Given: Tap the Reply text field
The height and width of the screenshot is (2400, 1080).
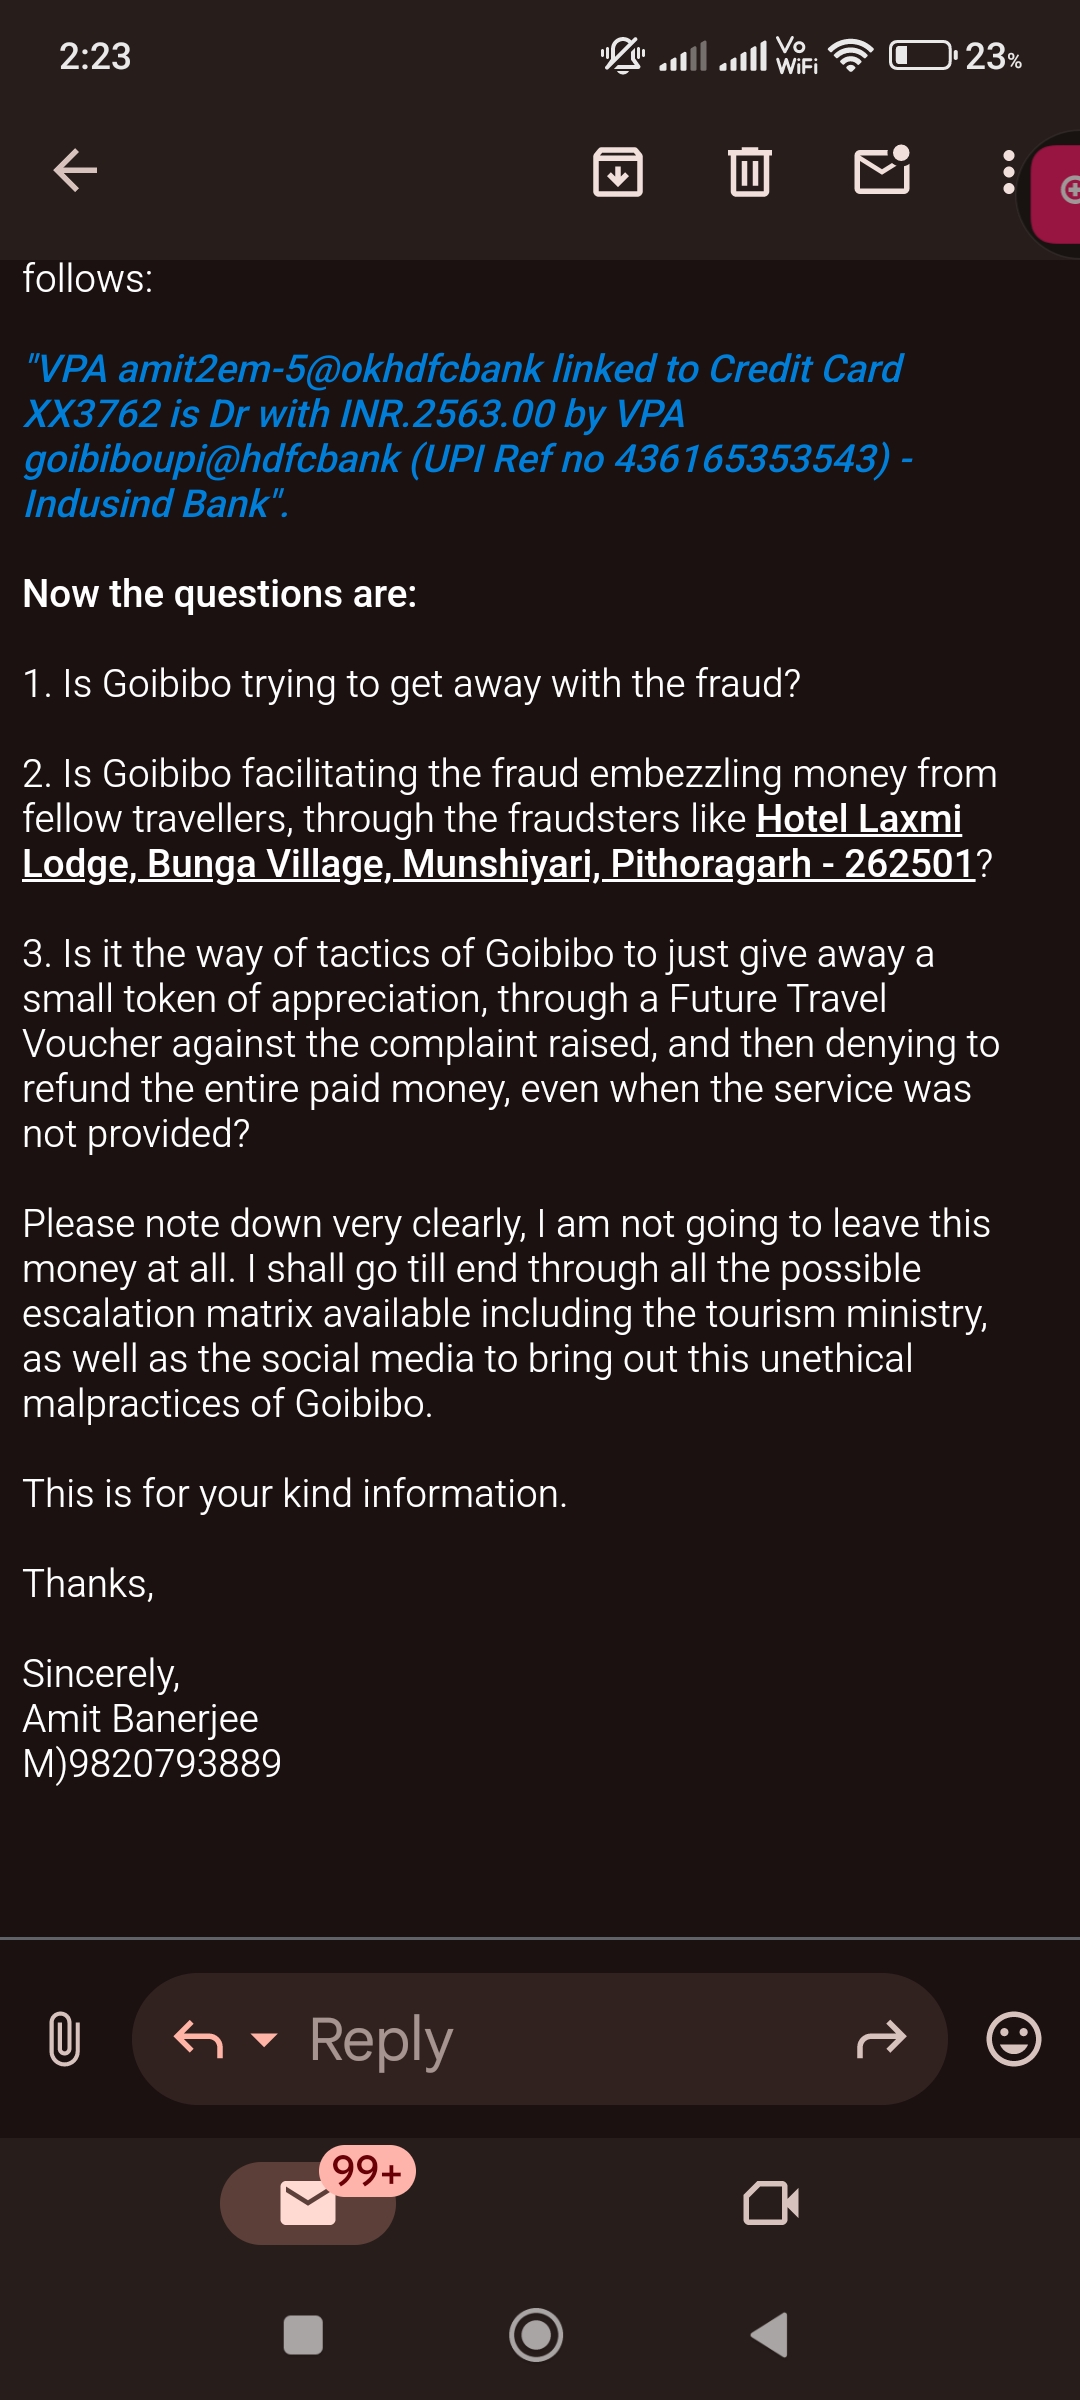Looking at the screenshot, I should tap(540, 2039).
